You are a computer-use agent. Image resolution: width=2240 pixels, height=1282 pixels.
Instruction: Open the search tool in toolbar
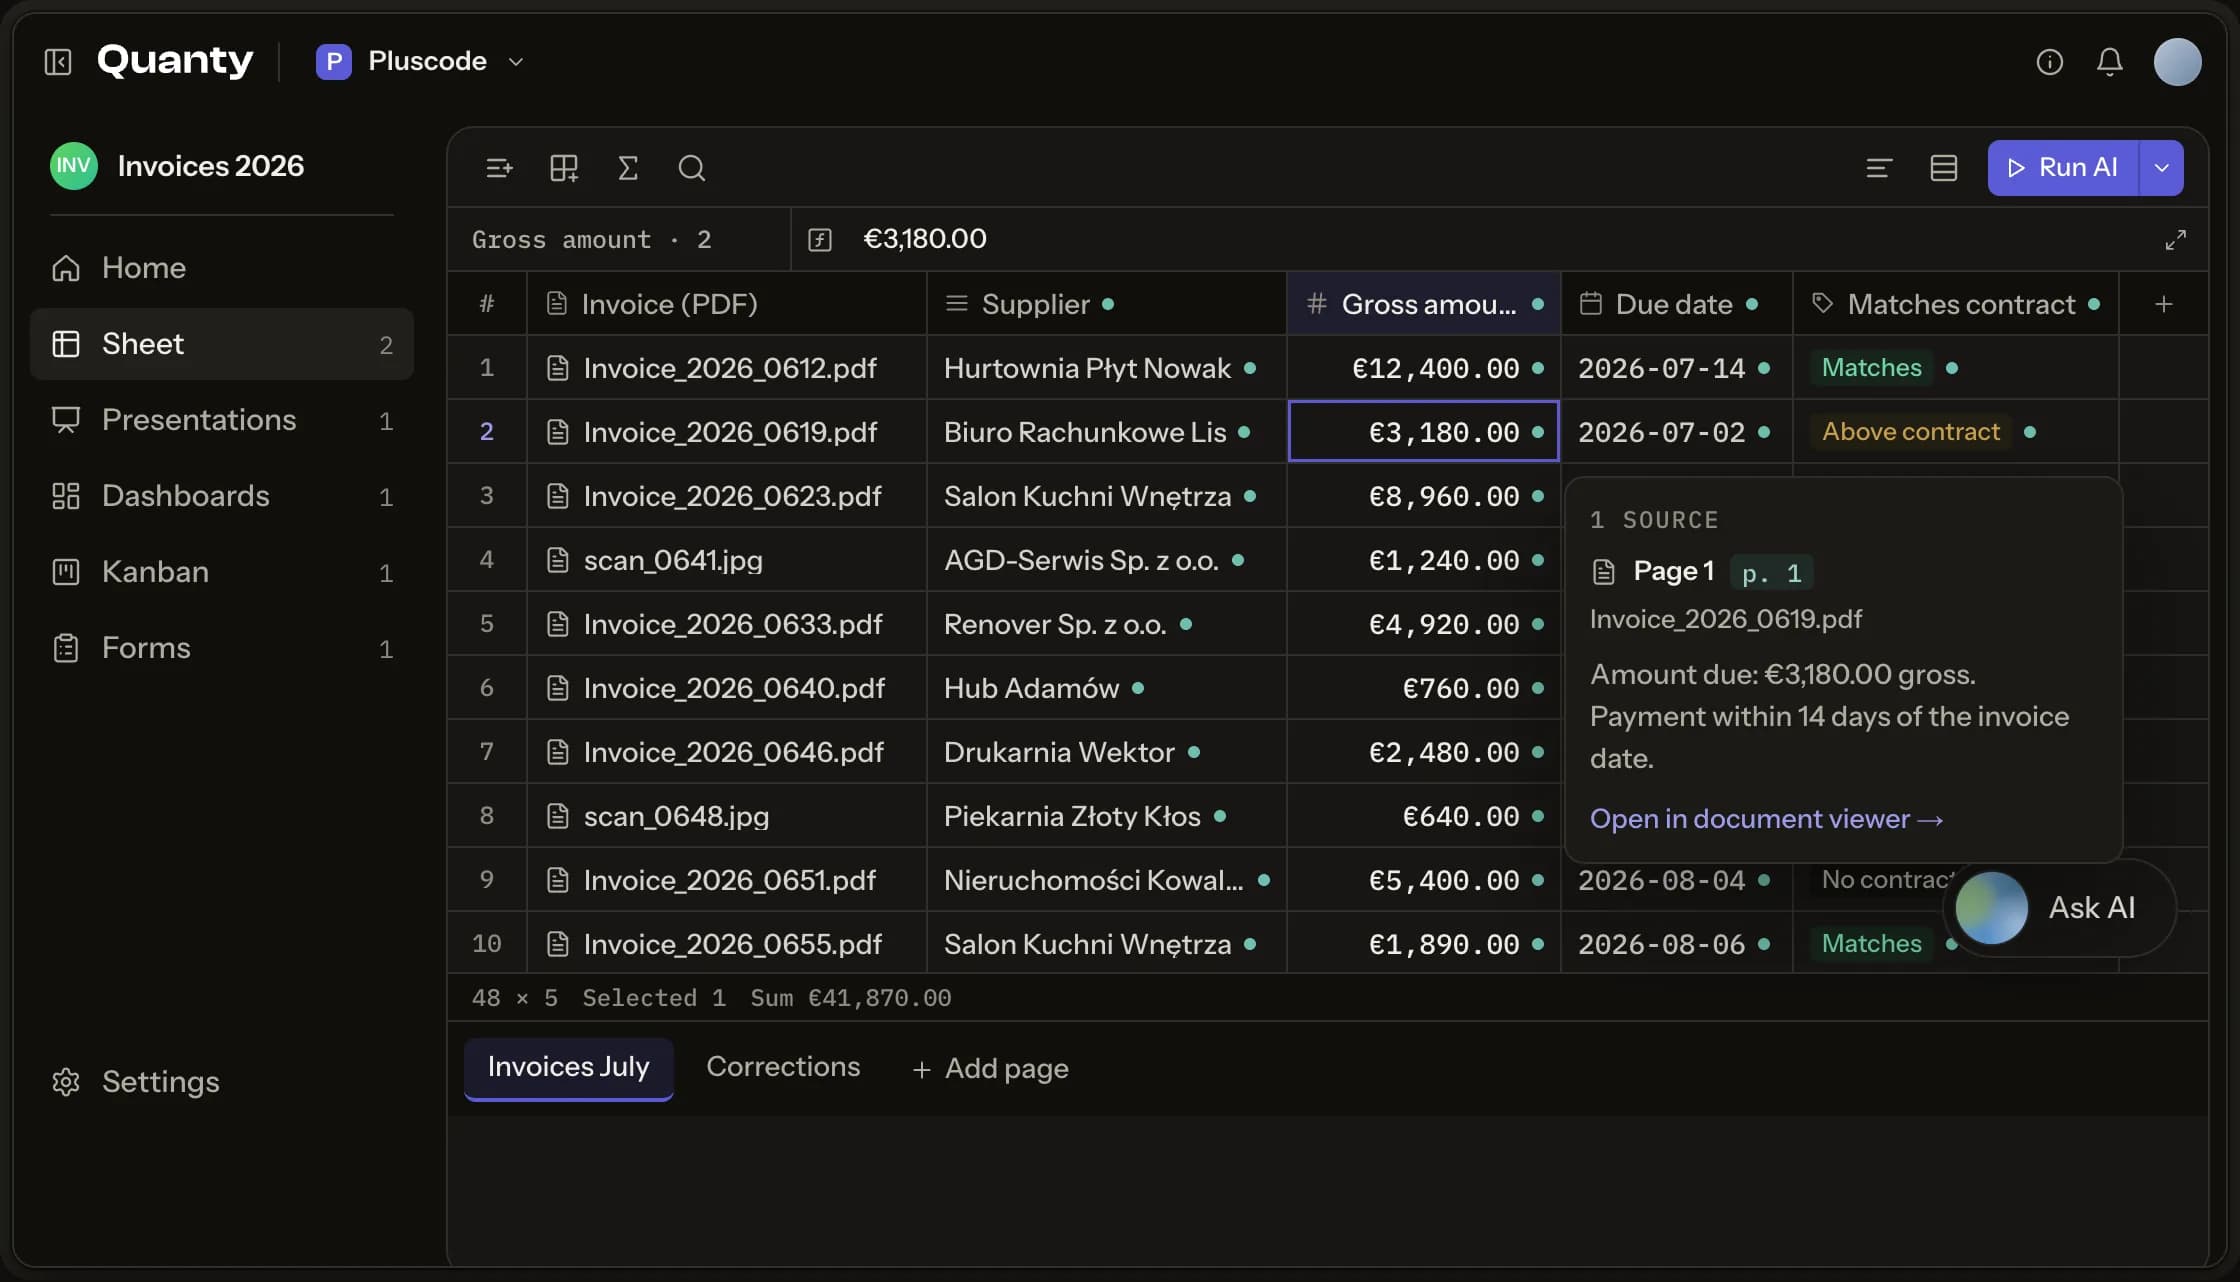coord(692,168)
